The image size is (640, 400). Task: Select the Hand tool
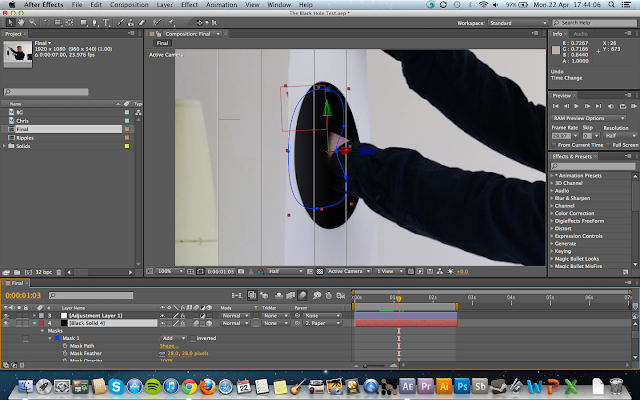coord(21,22)
